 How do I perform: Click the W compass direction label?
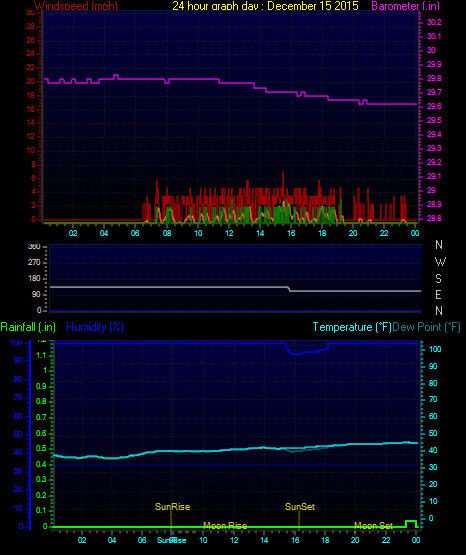click(x=440, y=262)
